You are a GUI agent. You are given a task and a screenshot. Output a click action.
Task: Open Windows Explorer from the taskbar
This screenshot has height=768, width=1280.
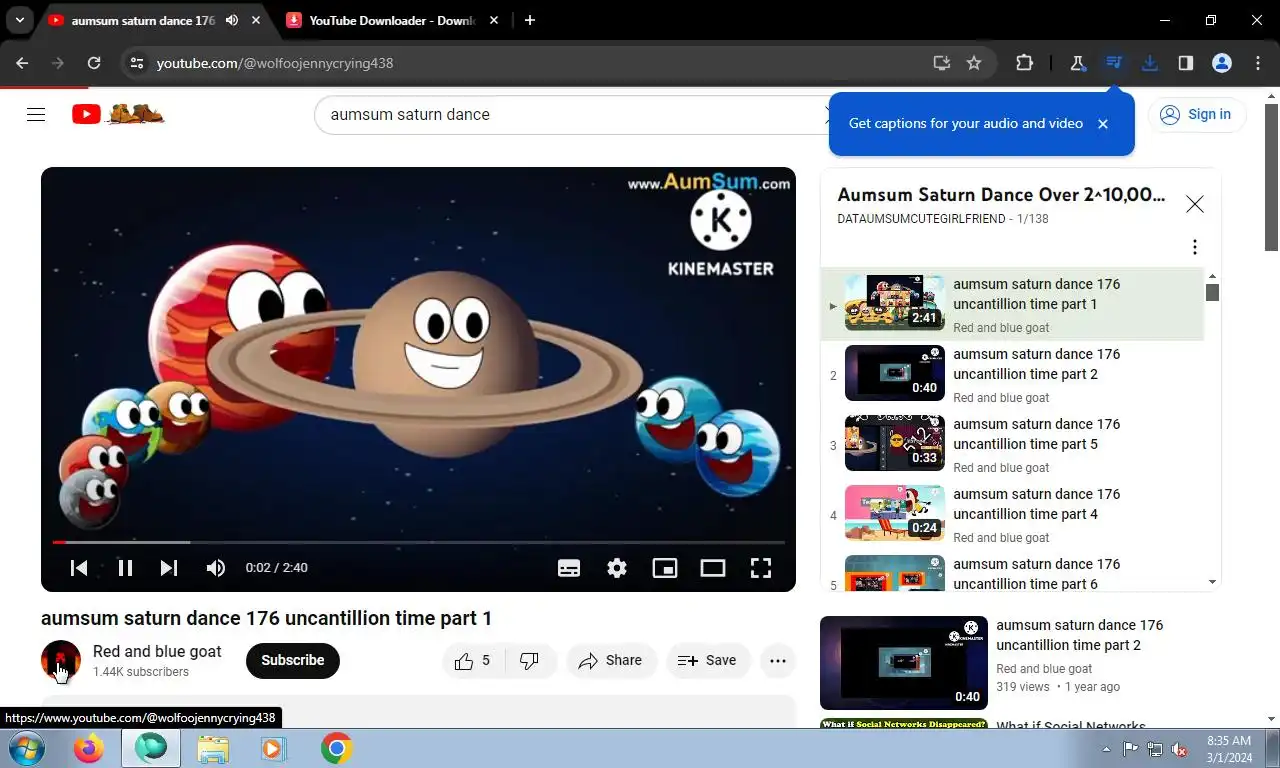point(213,748)
